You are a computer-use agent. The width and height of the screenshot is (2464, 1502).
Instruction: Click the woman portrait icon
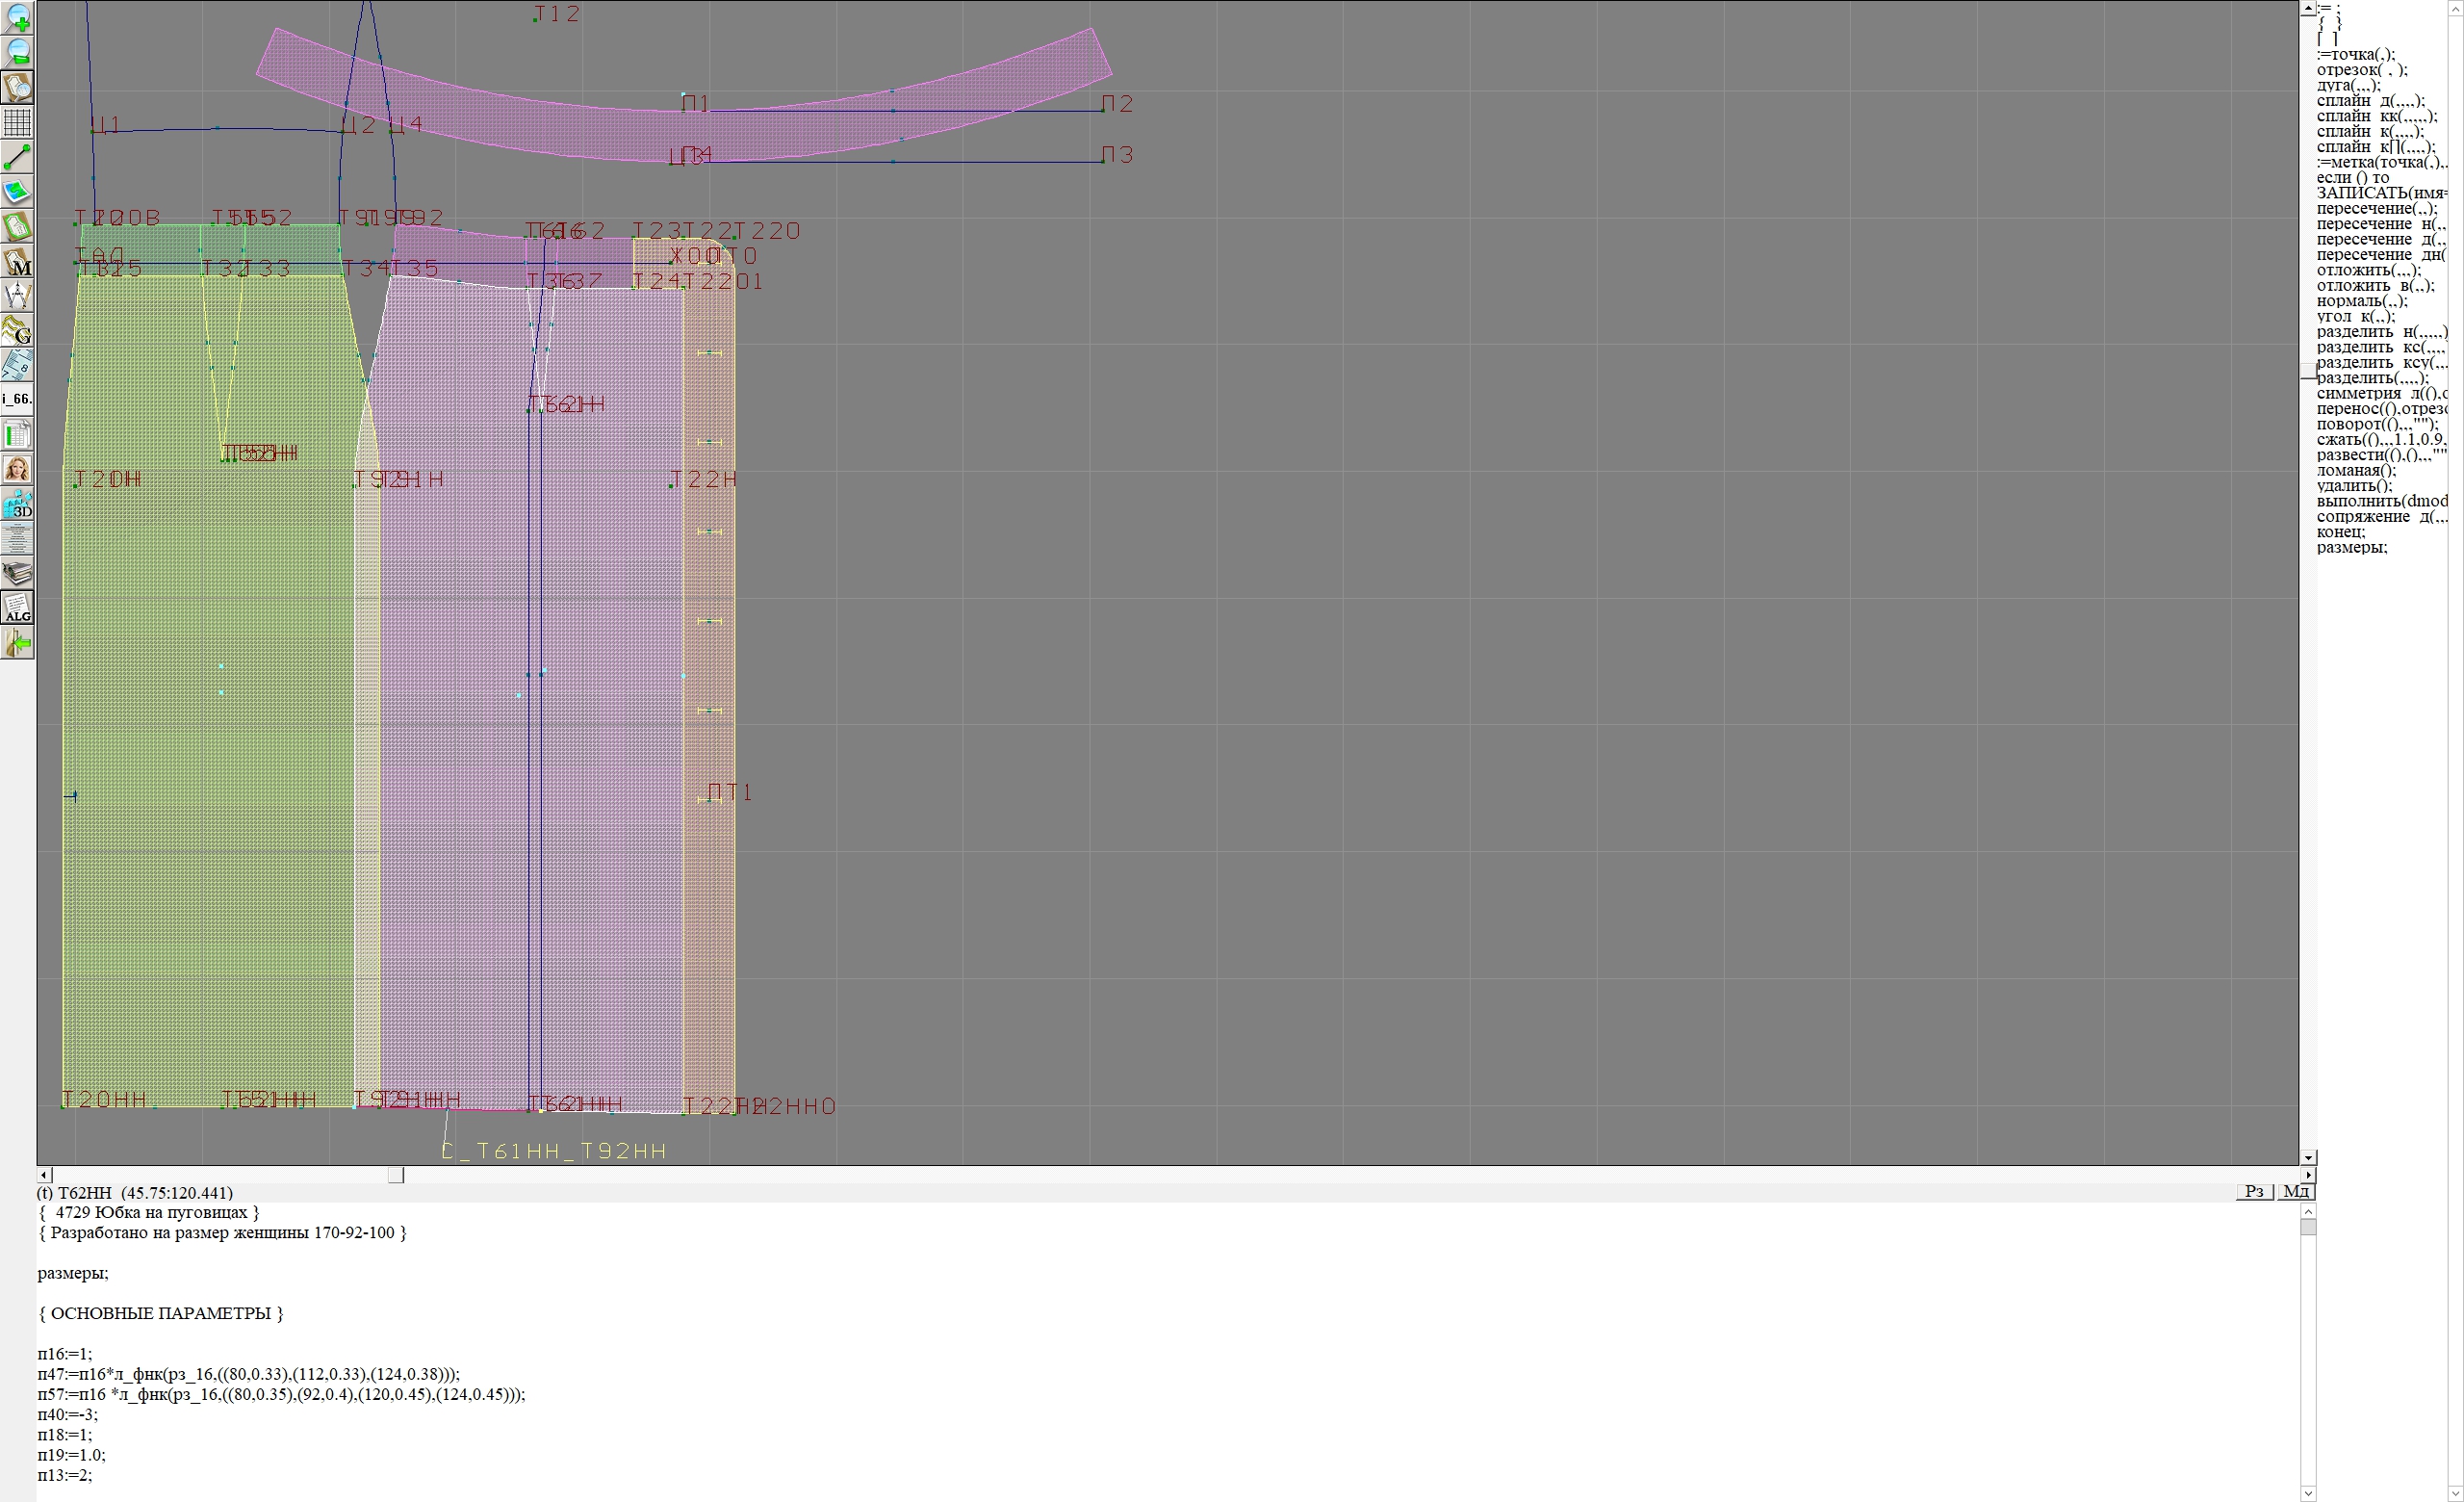(x=17, y=469)
